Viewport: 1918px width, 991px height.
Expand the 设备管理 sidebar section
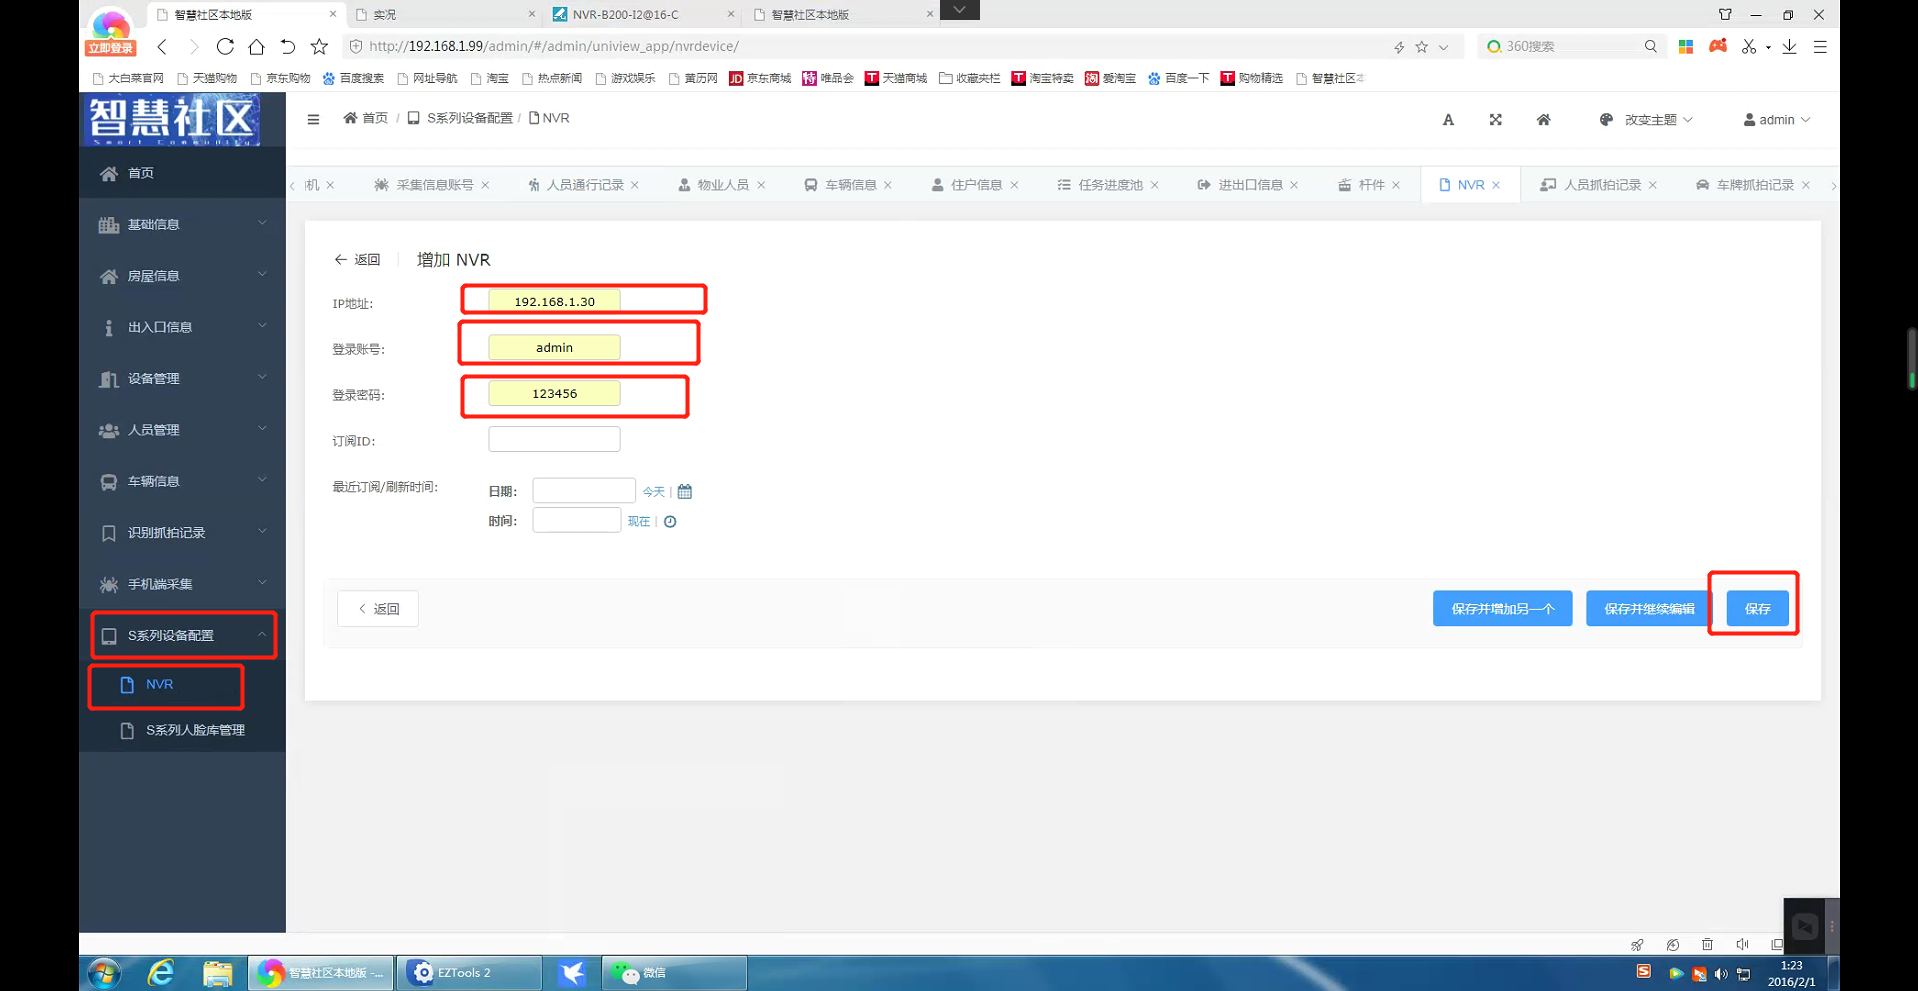182,379
